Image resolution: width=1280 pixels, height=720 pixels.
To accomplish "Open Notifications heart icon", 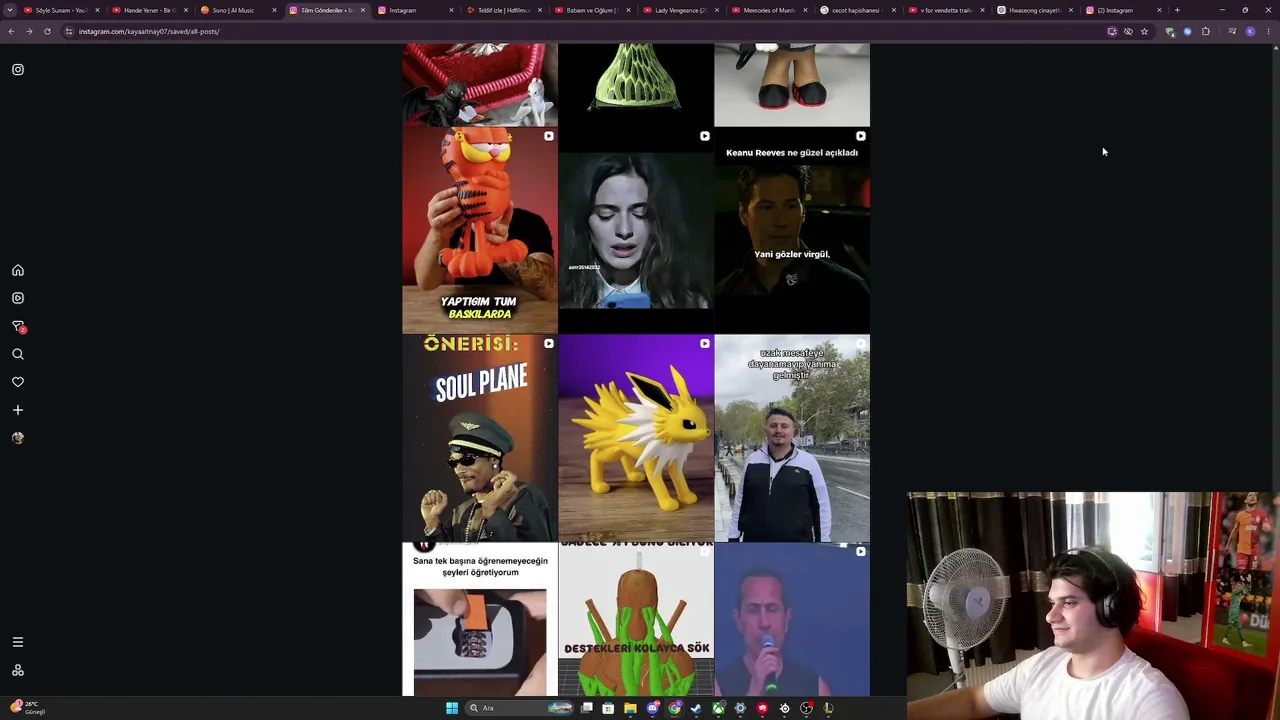I will point(18,382).
